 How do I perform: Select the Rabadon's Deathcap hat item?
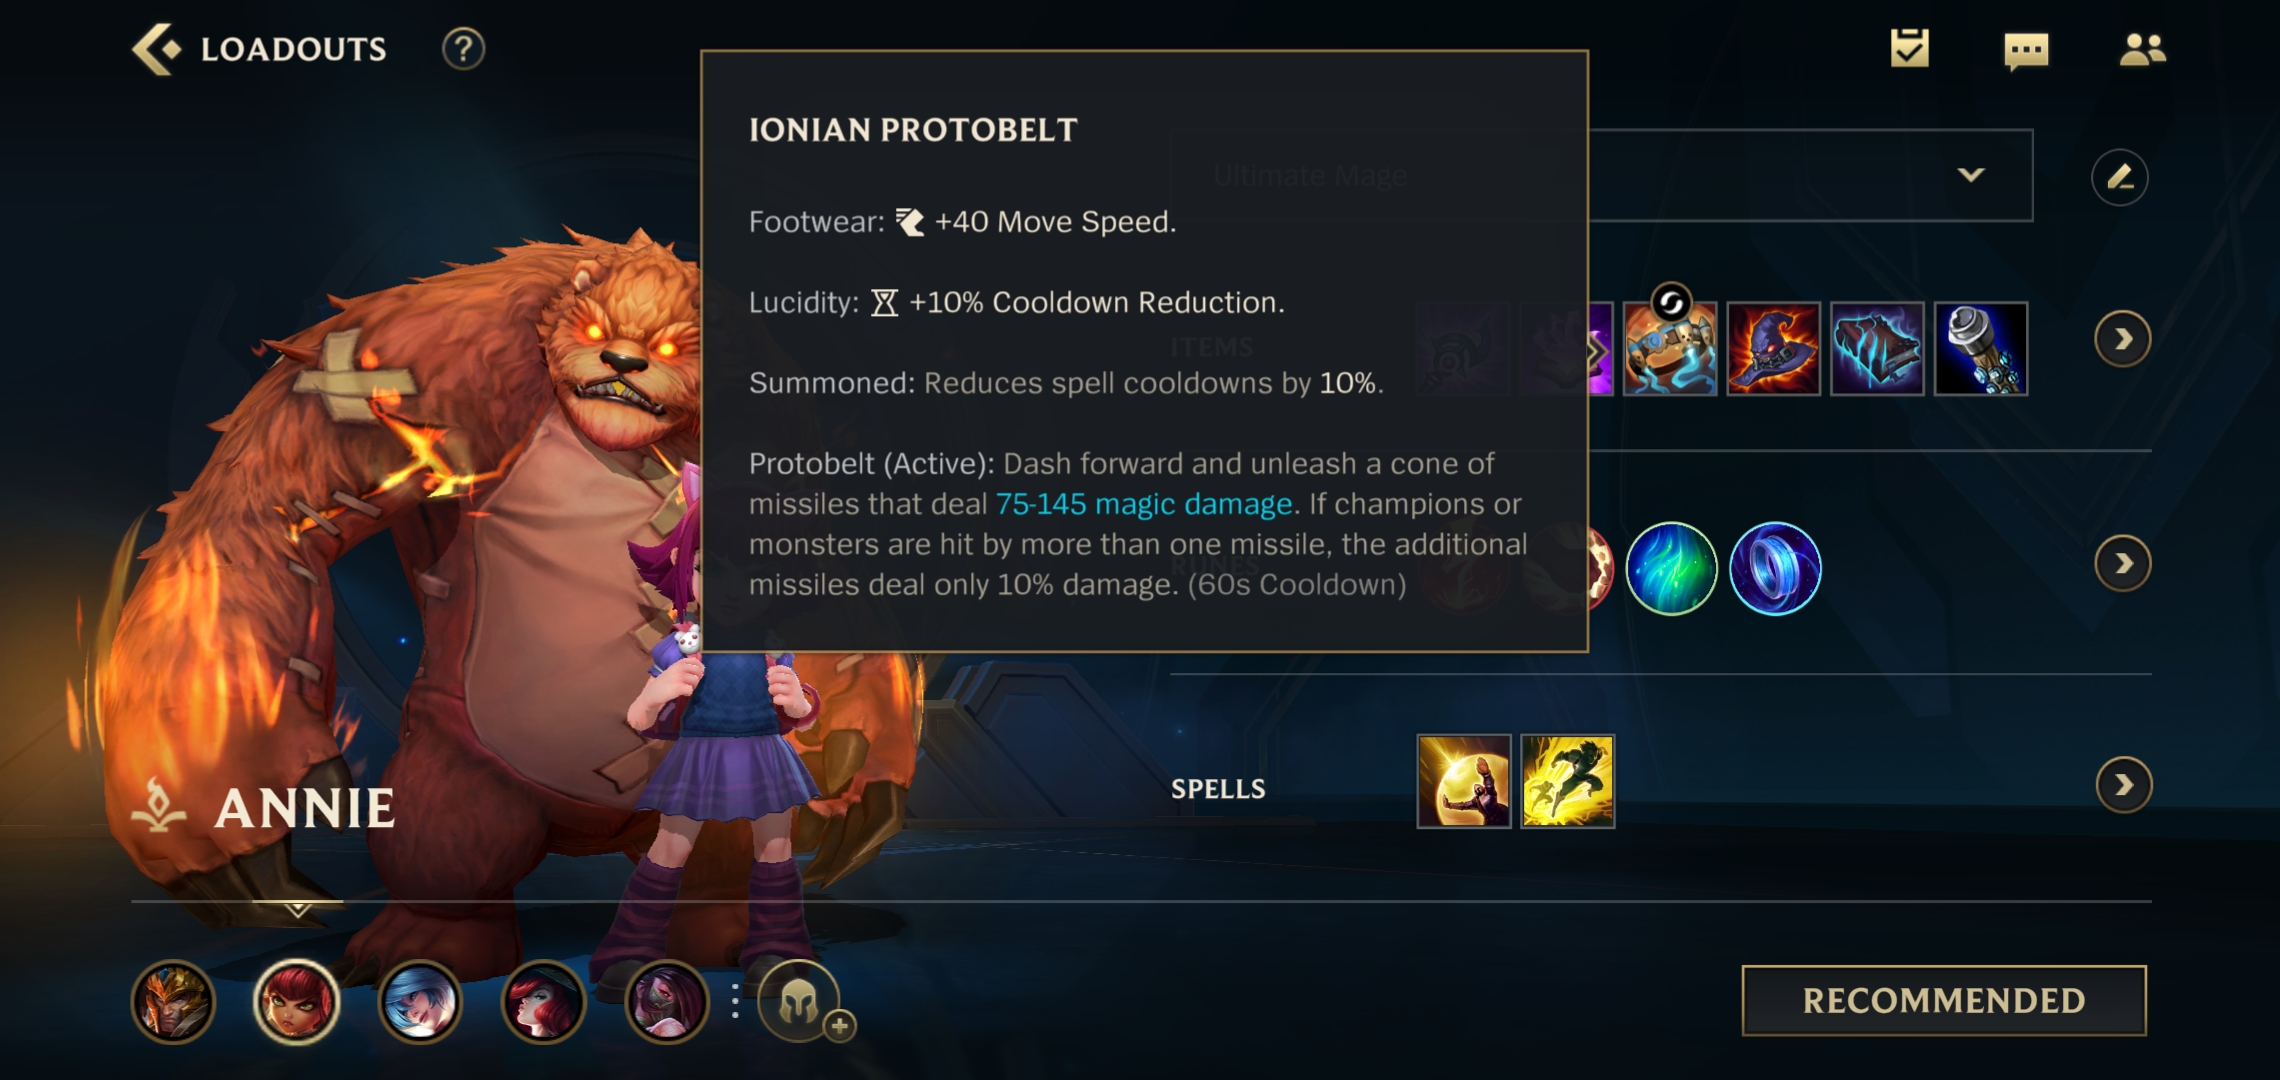pyautogui.click(x=1773, y=348)
